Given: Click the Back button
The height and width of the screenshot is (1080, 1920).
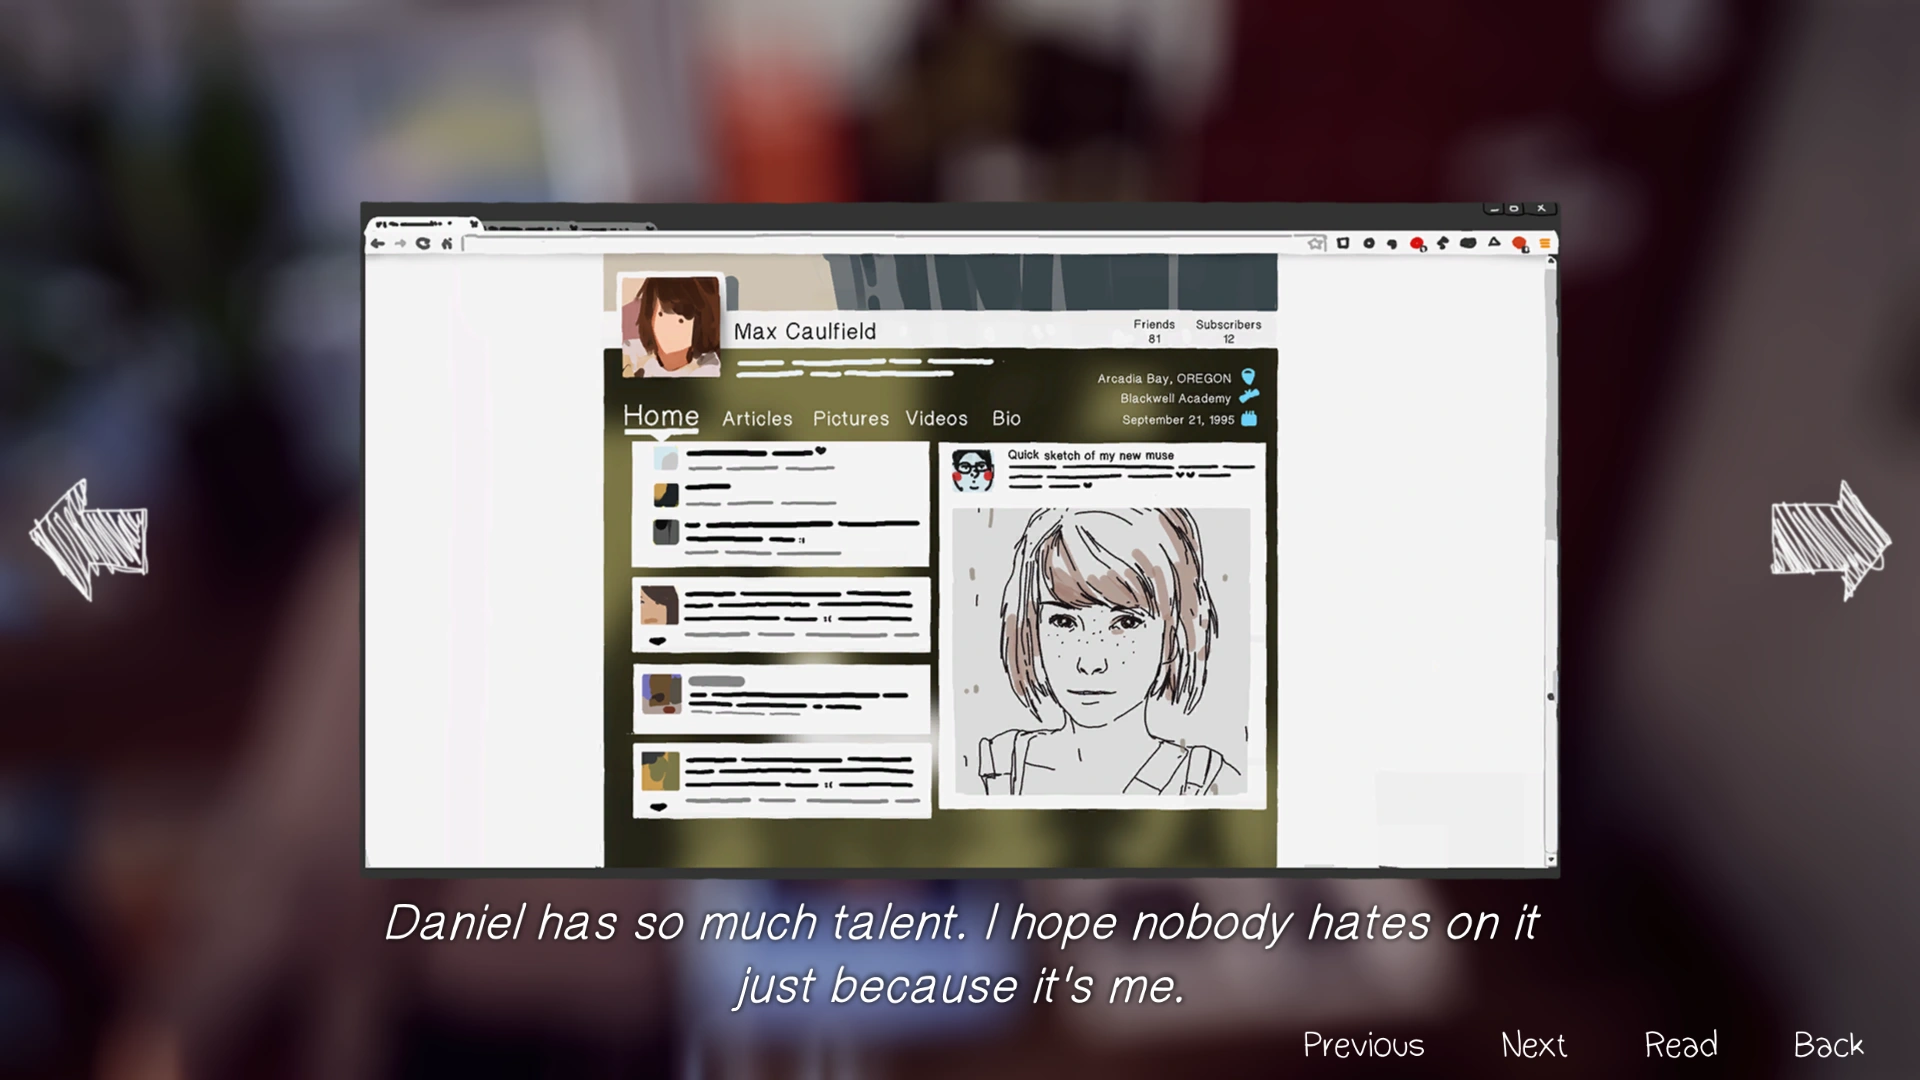Looking at the screenshot, I should click(x=1828, y=1045).
